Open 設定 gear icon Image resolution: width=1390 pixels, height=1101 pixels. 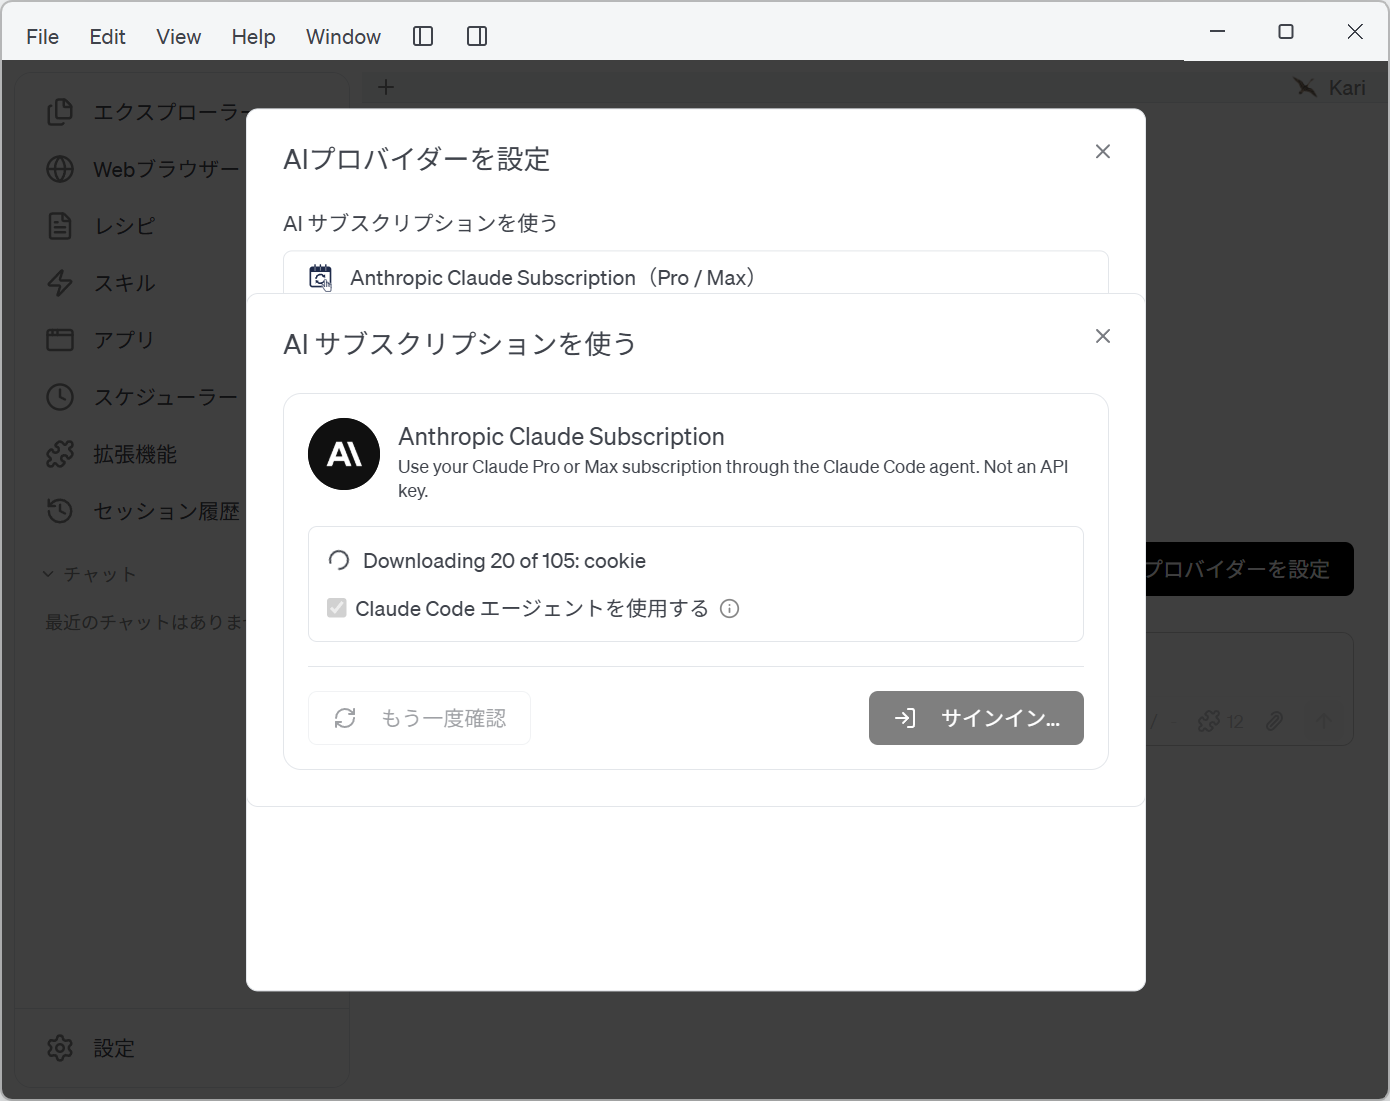60,1048
